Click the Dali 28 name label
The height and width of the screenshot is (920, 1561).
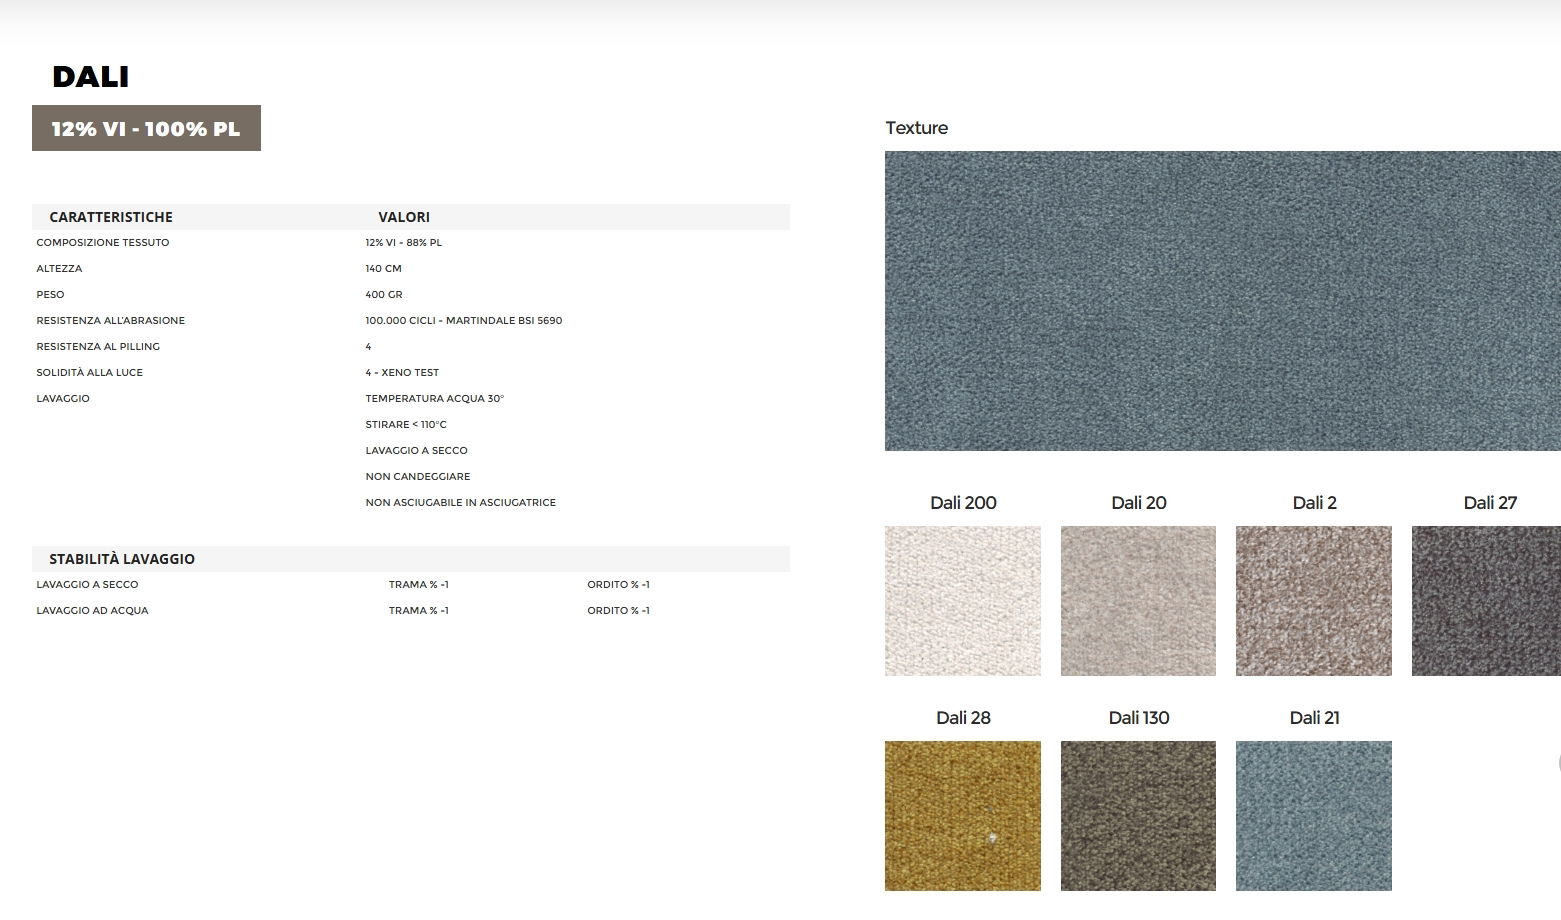963,718
